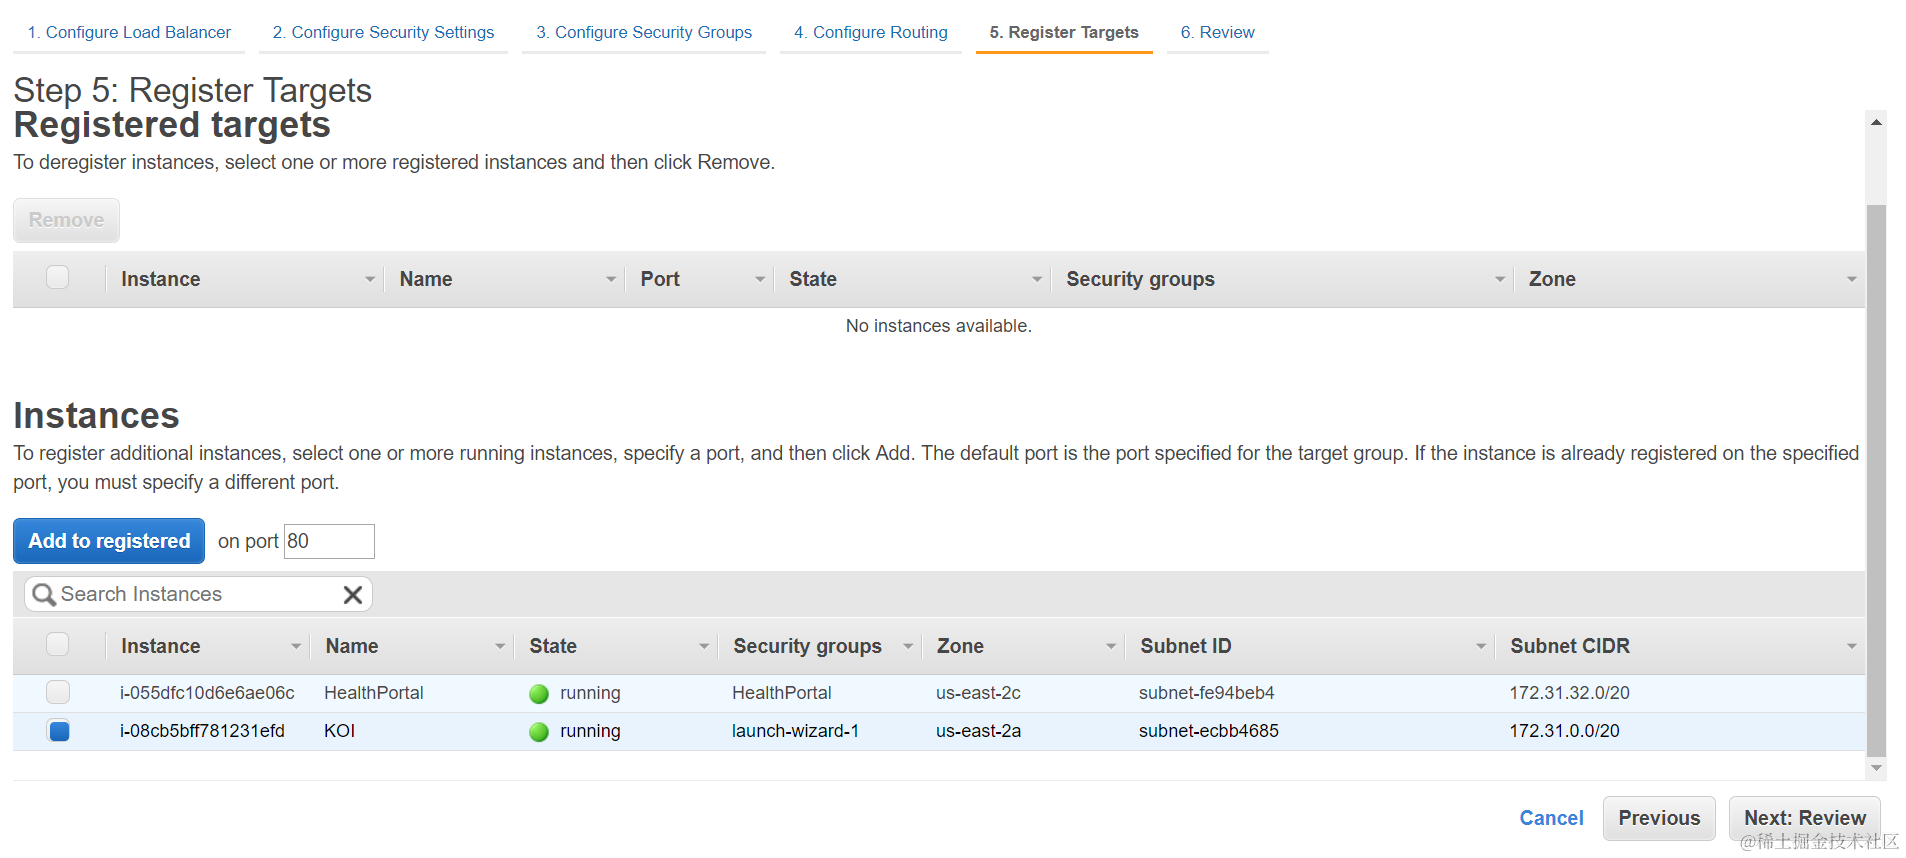
Task: Open Security groups dropdown in Instances table
Action: (908, 647)
